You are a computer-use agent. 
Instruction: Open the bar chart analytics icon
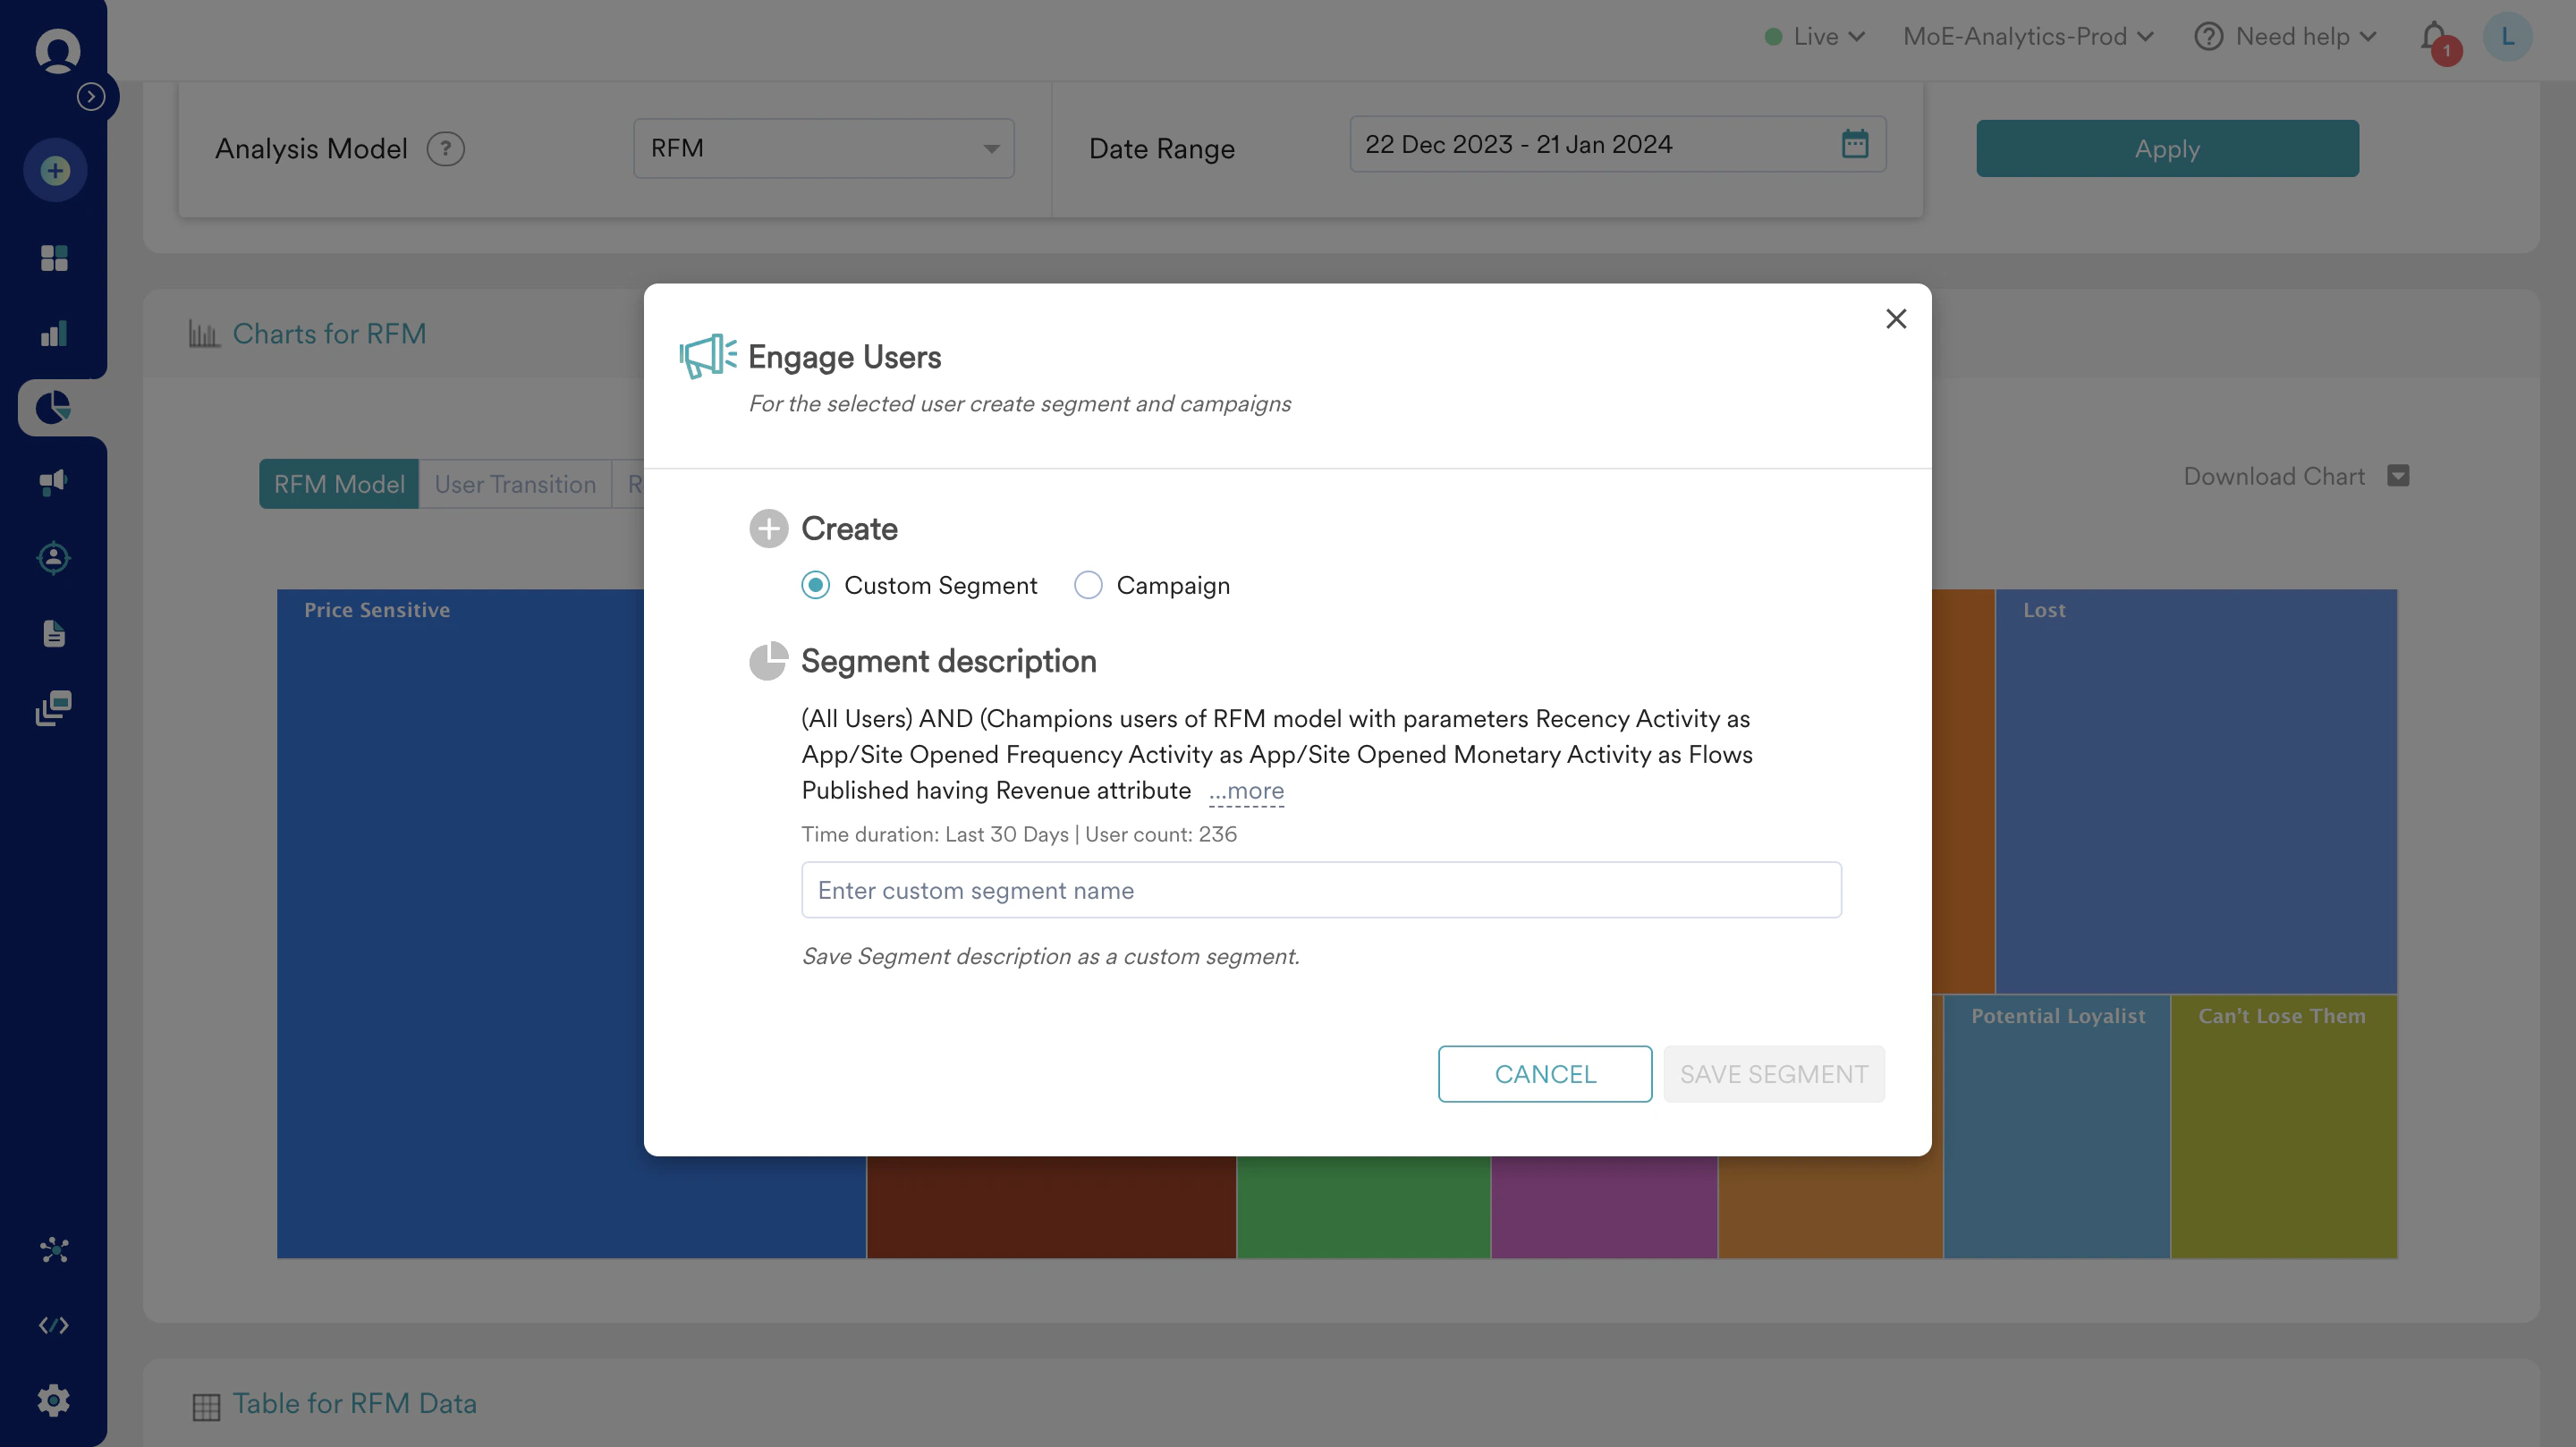pos(54,333)
